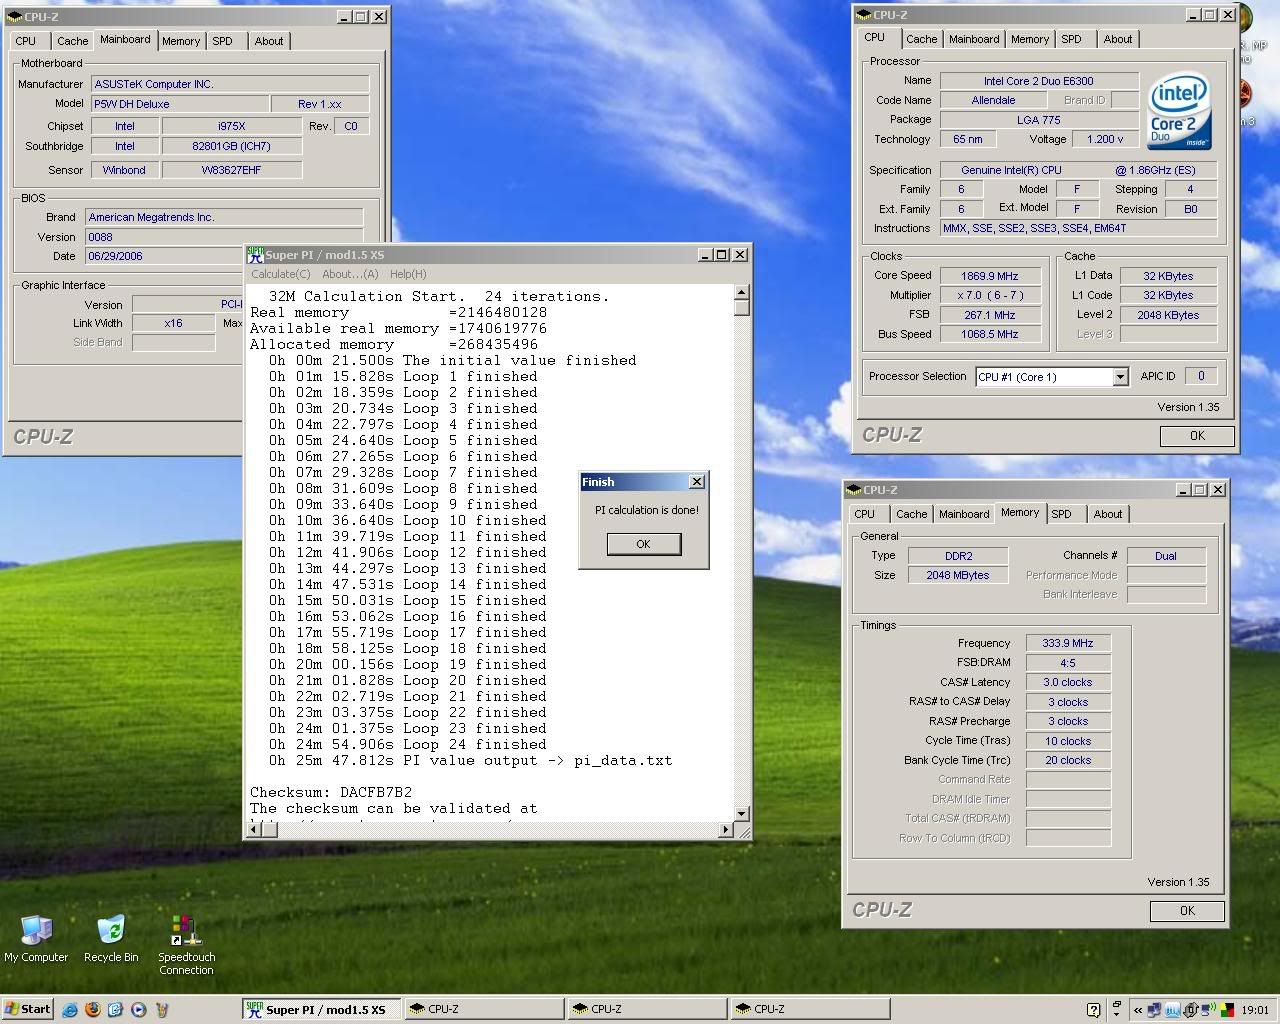Viewport: 1280px width, 1024px height.
Task: Click Manufacturer field ASUSTeK Computer INC.
Action: (230, 84)
